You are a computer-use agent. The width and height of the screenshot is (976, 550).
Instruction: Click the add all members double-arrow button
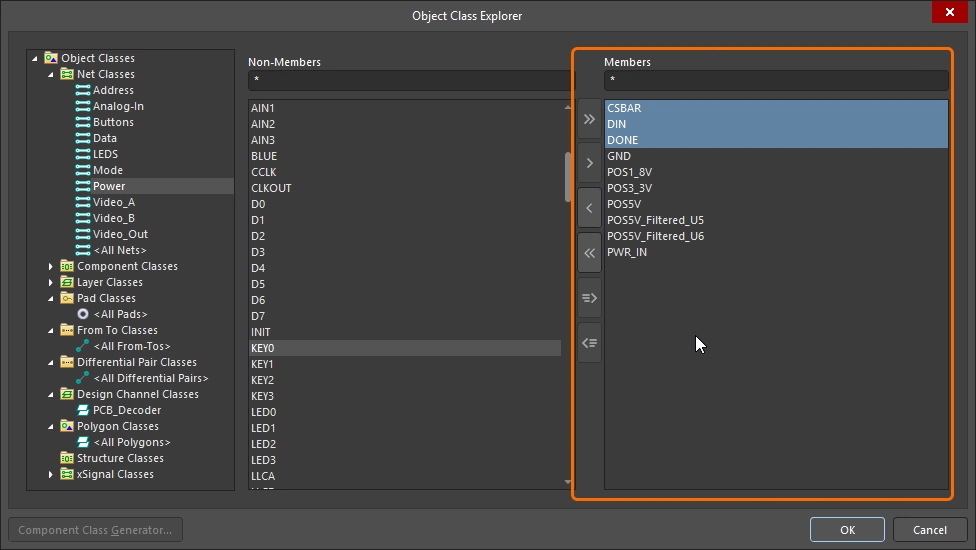(589, 119)
